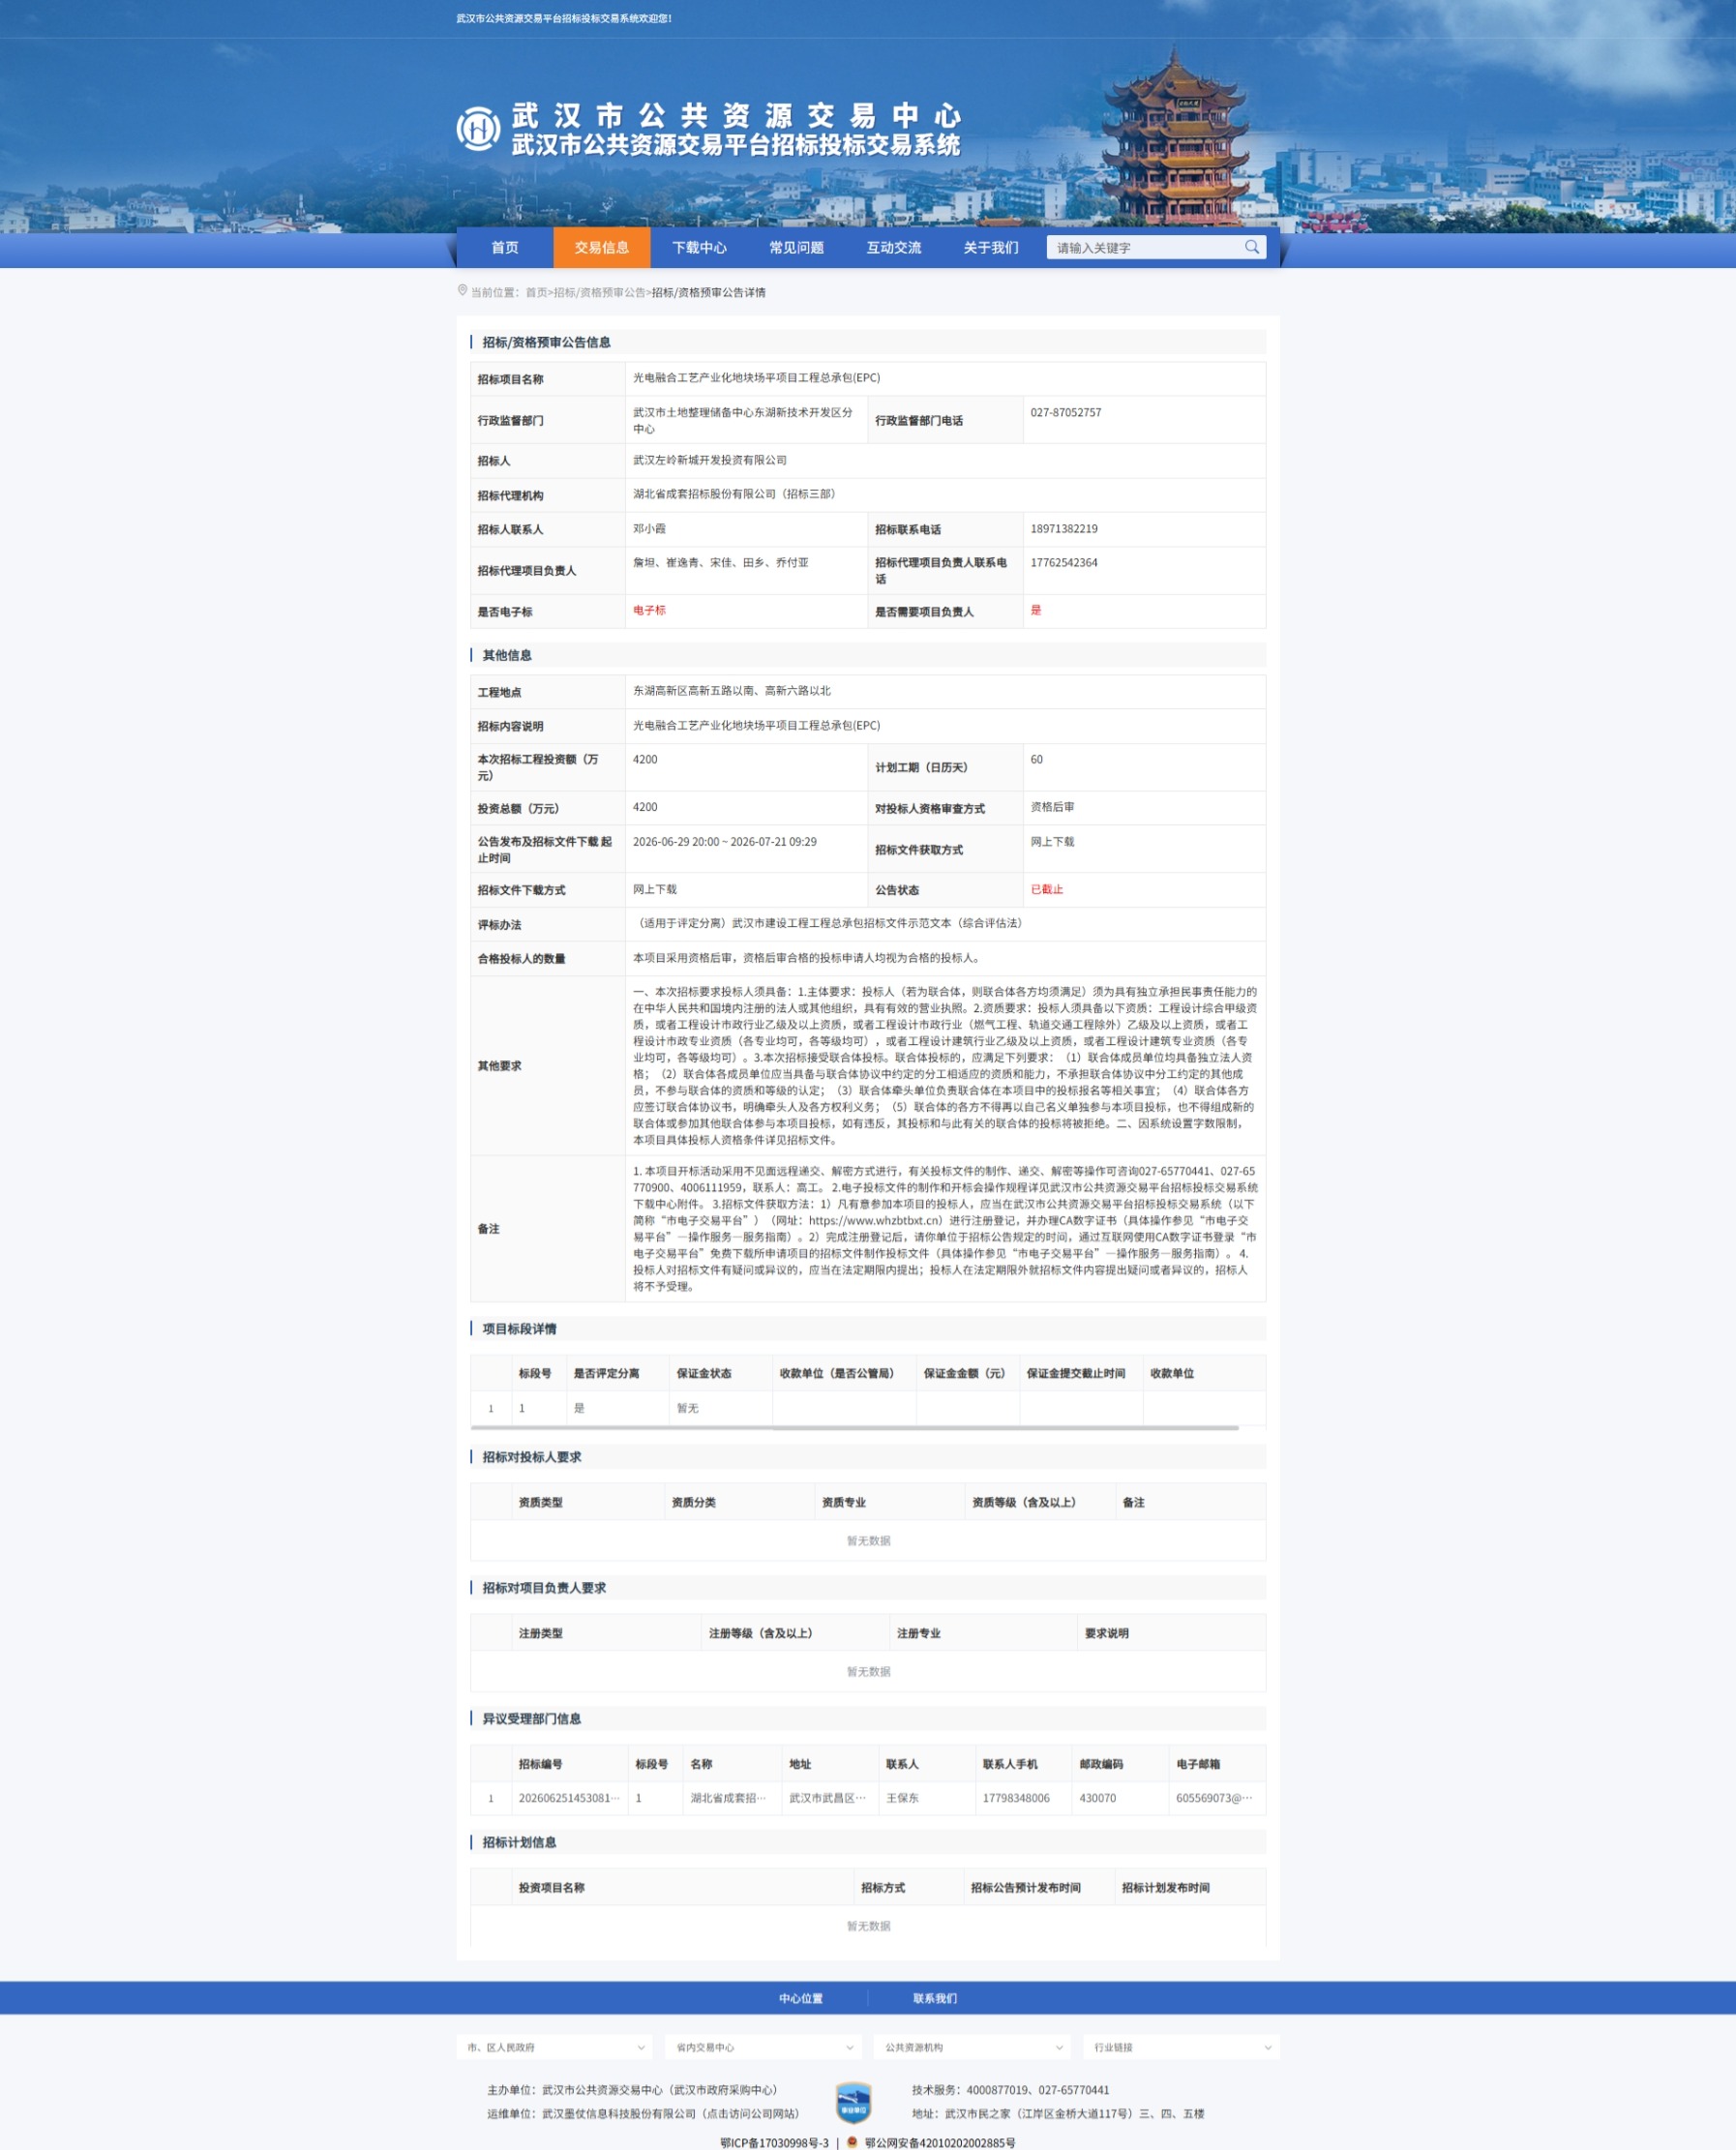Click the tenderer name 武汉左岭新城开发投资有限公司

click(710, 461)
